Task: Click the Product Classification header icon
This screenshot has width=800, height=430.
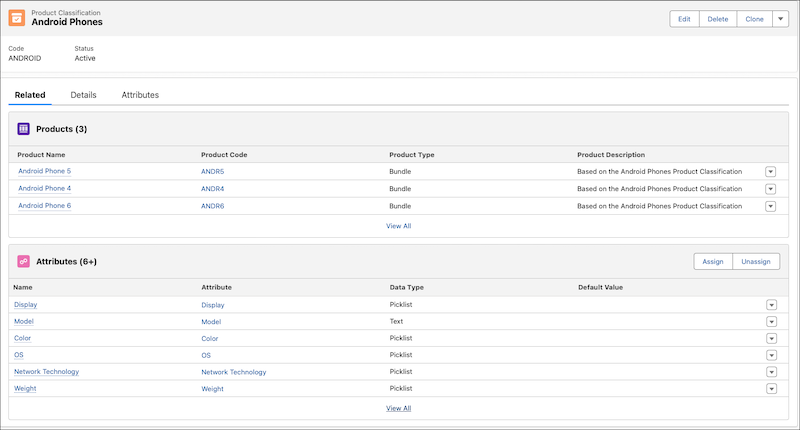Action: coord(16,18)
